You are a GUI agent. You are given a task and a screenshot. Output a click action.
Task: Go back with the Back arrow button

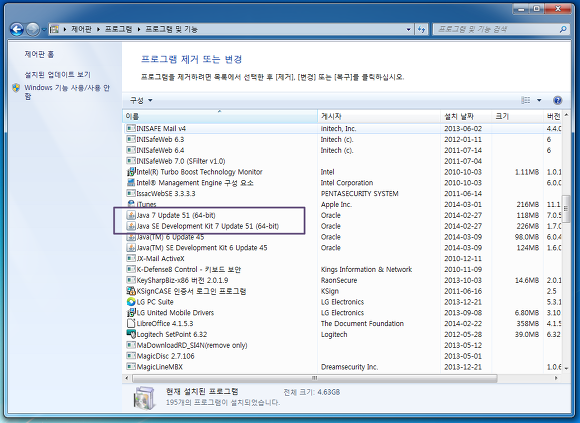(17, 29)
